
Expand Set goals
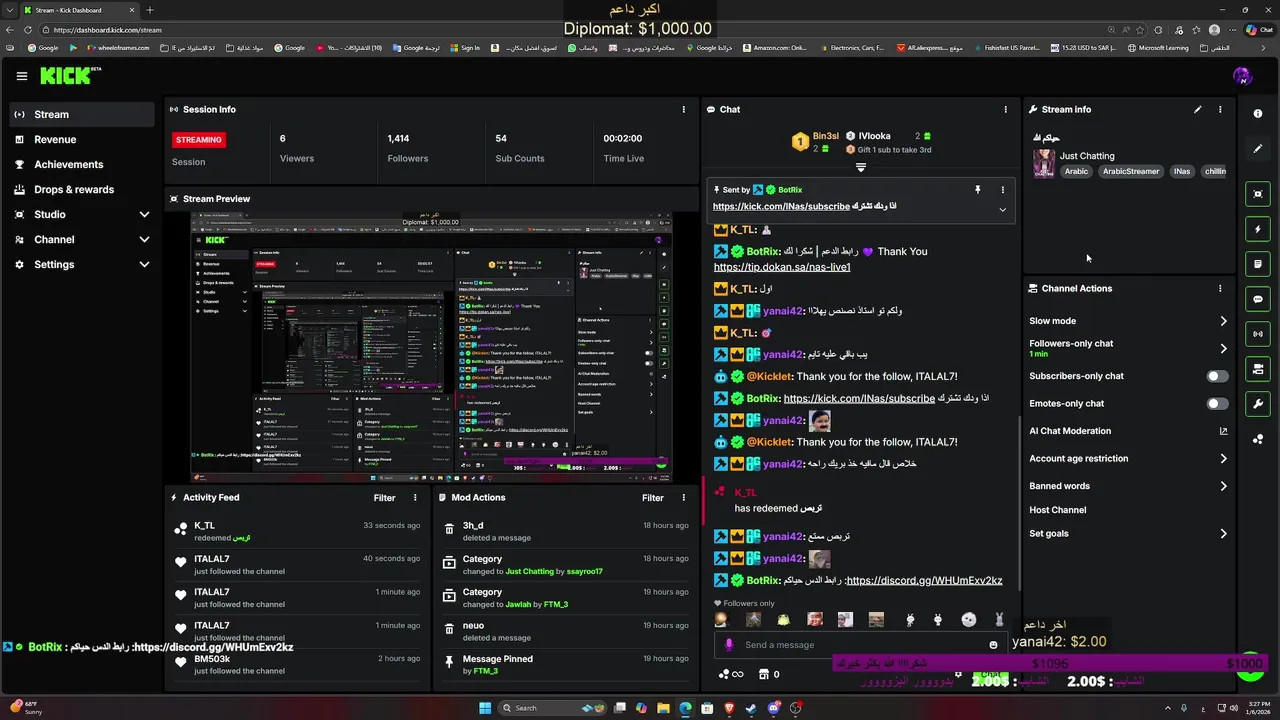coord(1223,533)
